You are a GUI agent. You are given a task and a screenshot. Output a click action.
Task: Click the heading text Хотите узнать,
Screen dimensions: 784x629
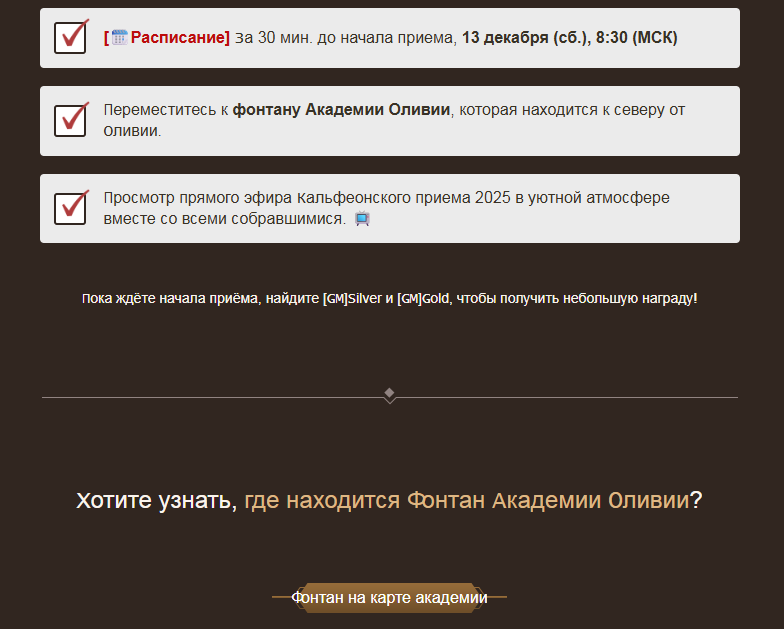pos(156,500)
